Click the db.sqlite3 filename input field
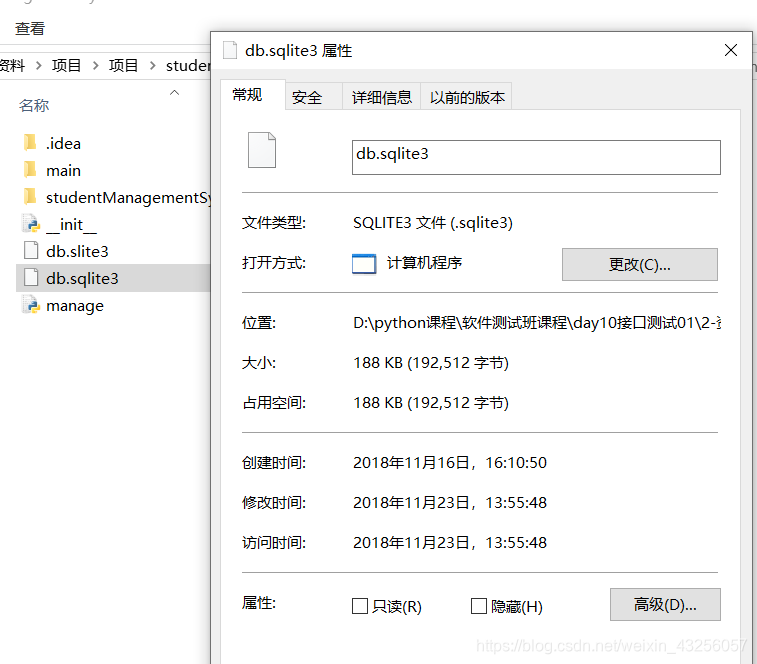This screenshot has width=757, height=664. pyautogui.click(x=536, y=157)
